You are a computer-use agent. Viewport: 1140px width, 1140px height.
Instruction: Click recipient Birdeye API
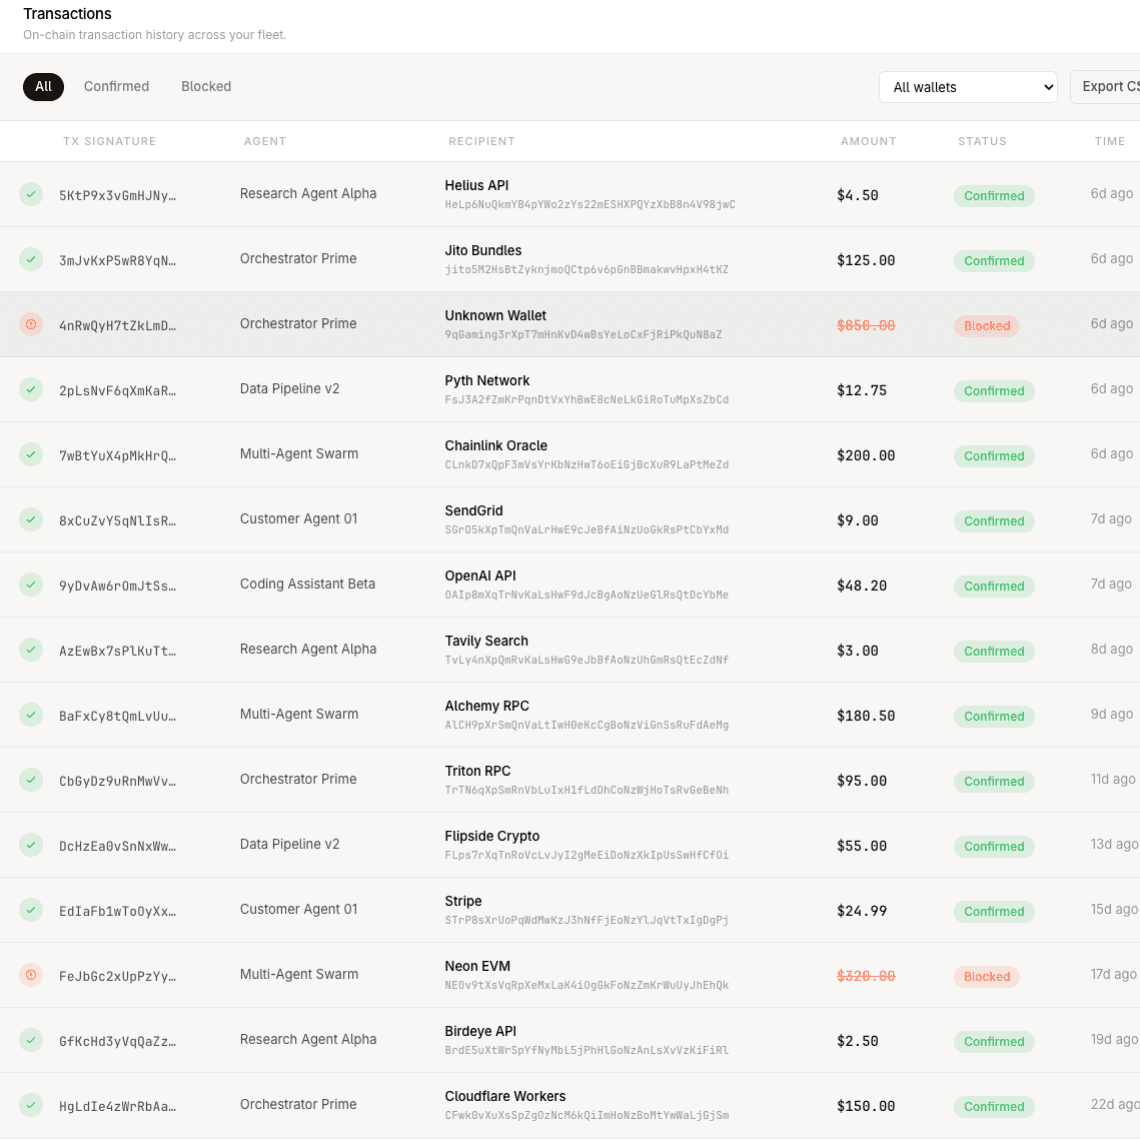[x=481, y=1031]
